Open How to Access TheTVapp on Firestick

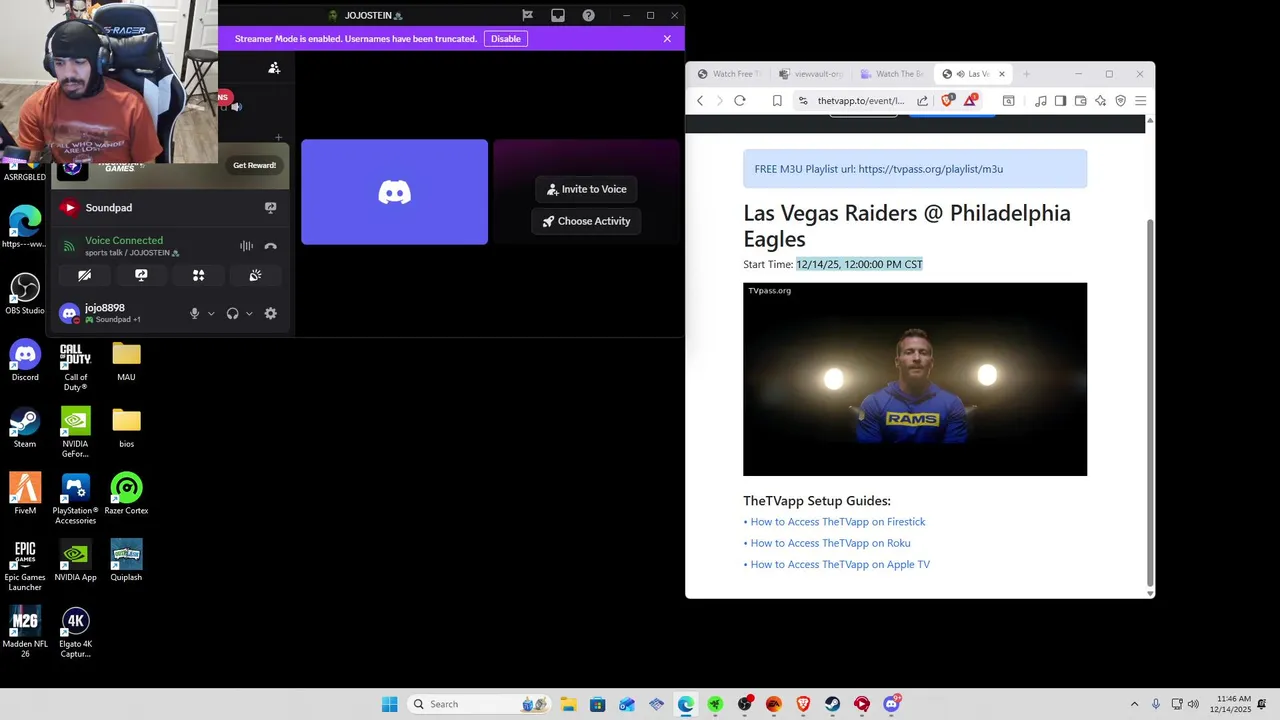coord(838,522)
